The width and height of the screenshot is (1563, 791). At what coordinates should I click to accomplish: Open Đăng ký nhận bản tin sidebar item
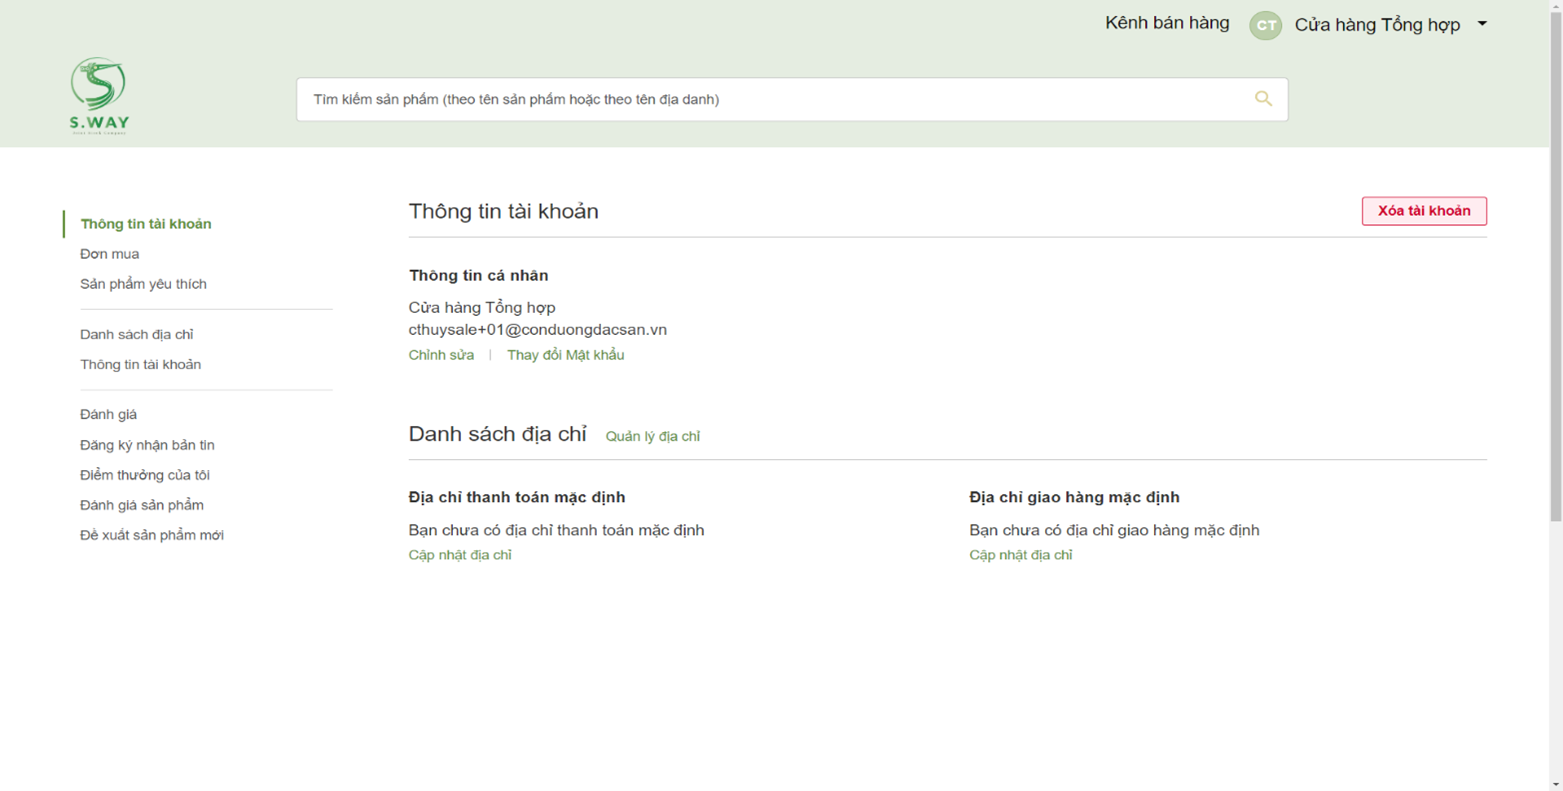tap(147, 445)
